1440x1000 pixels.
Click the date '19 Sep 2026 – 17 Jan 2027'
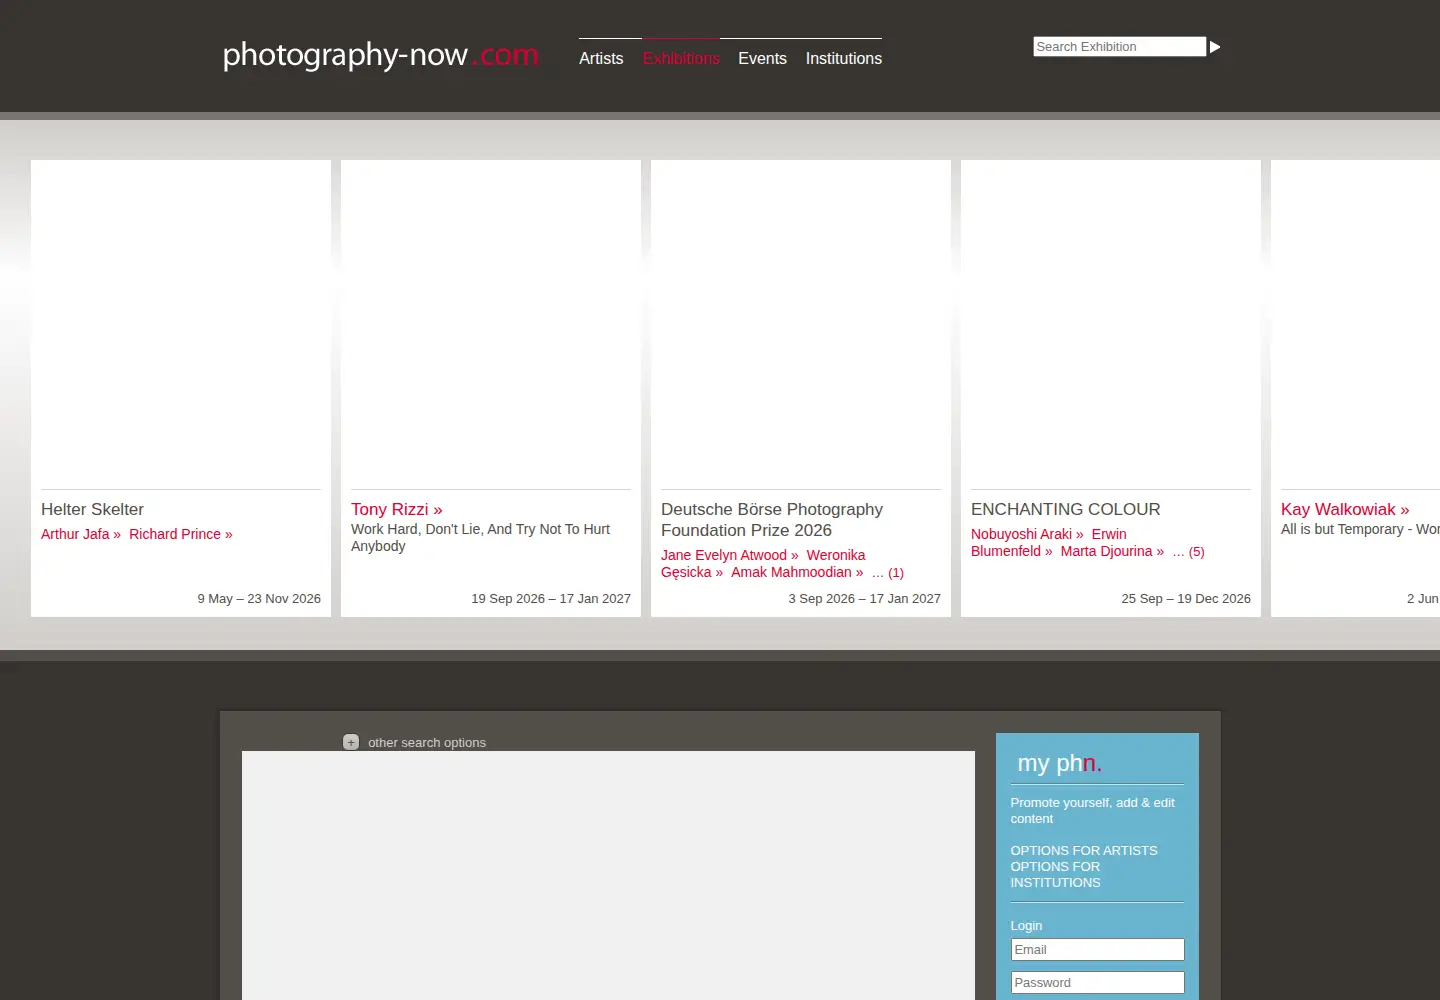[551, 598]
